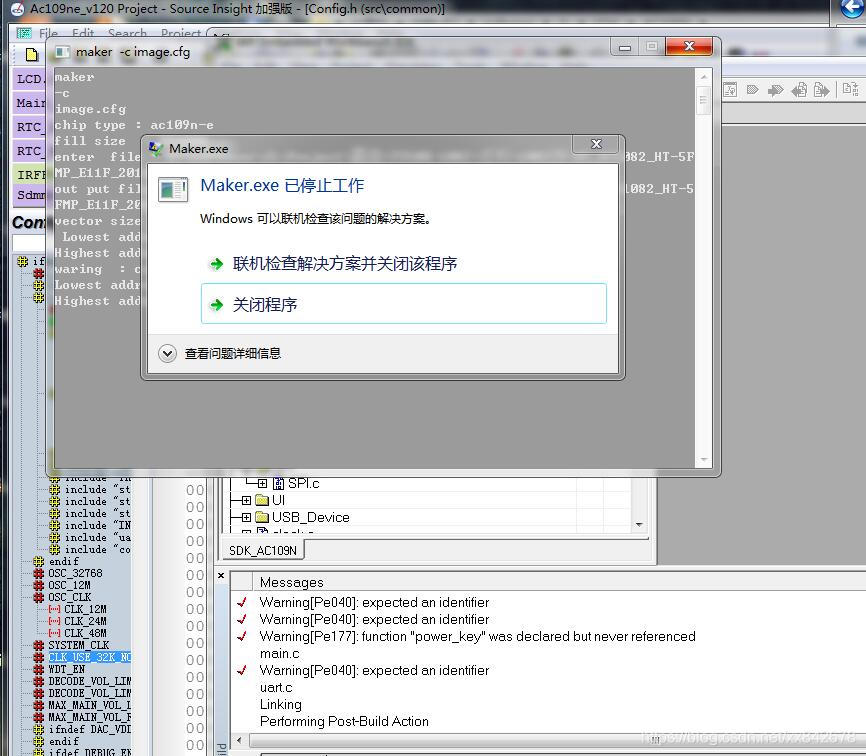Select CLK_48M enum member
This screenshot has width=866, height=756.
85,633
